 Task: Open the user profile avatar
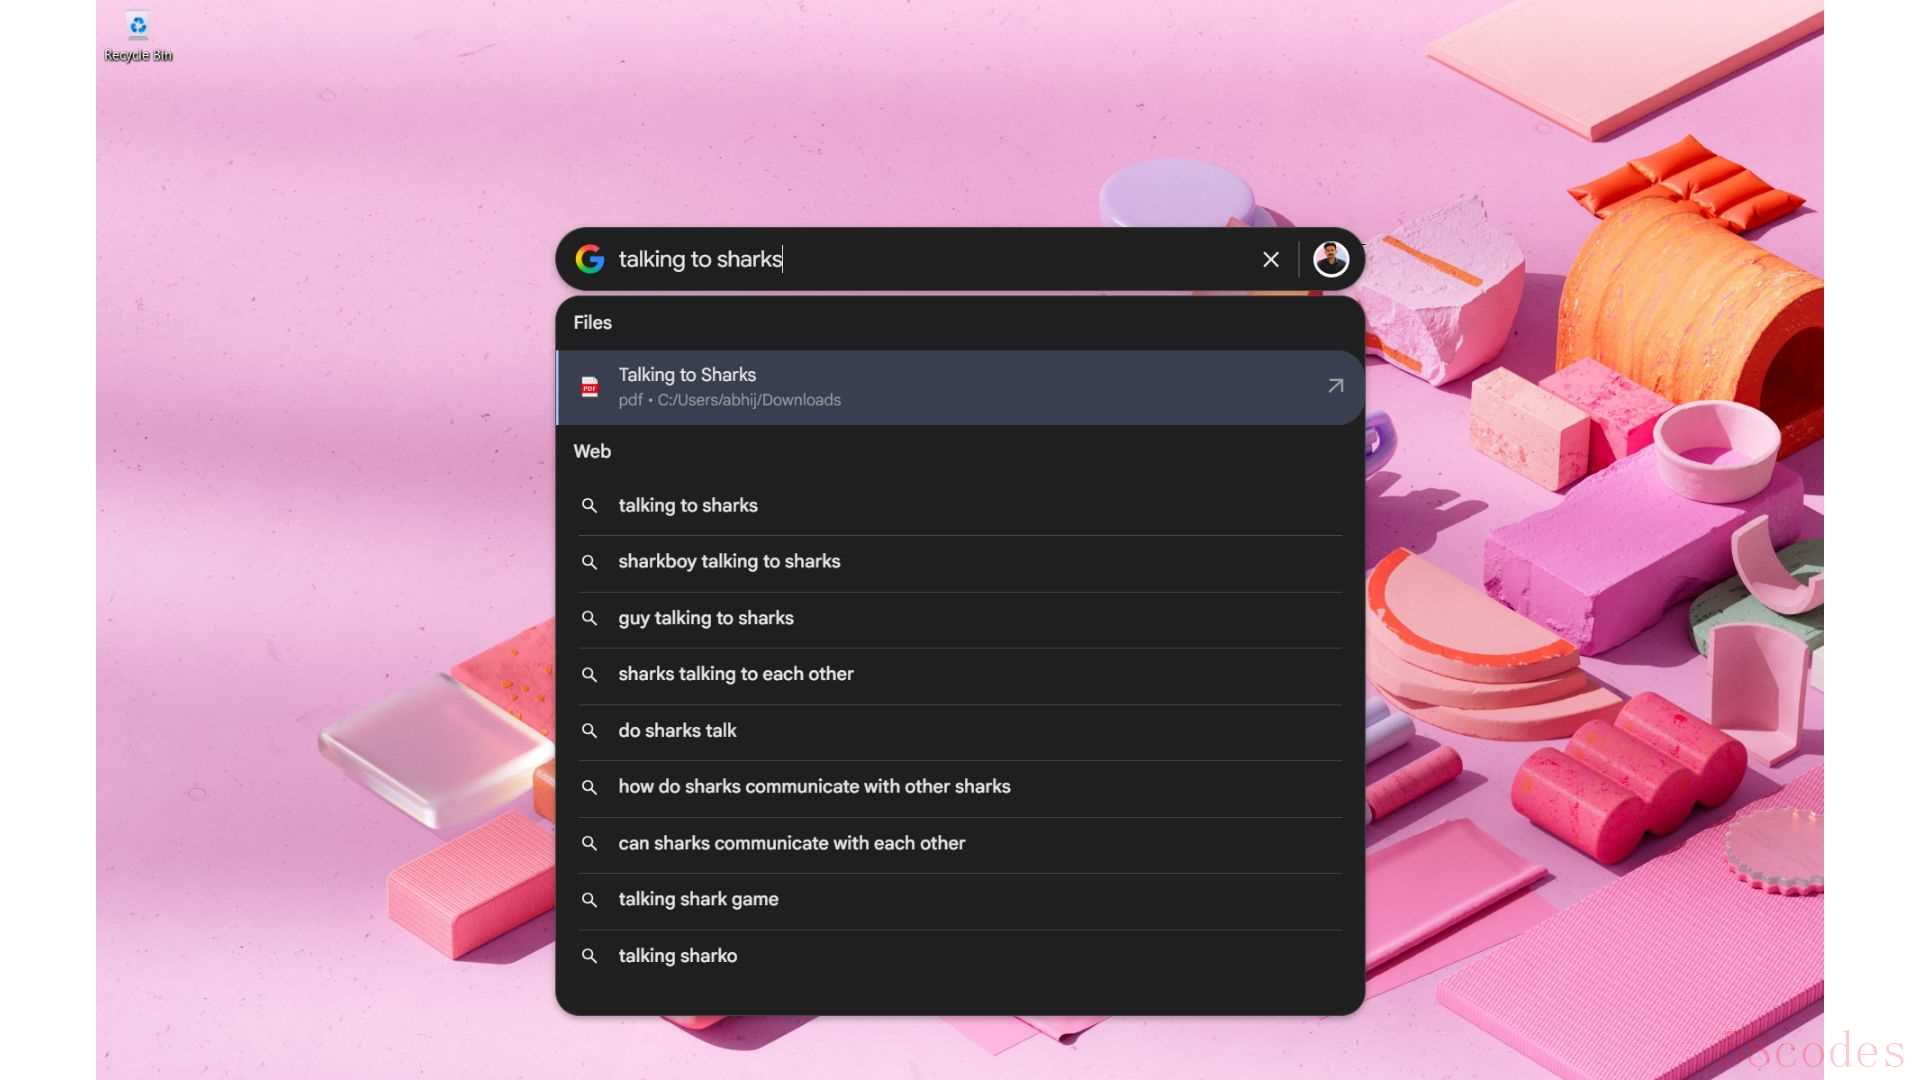1330,259
